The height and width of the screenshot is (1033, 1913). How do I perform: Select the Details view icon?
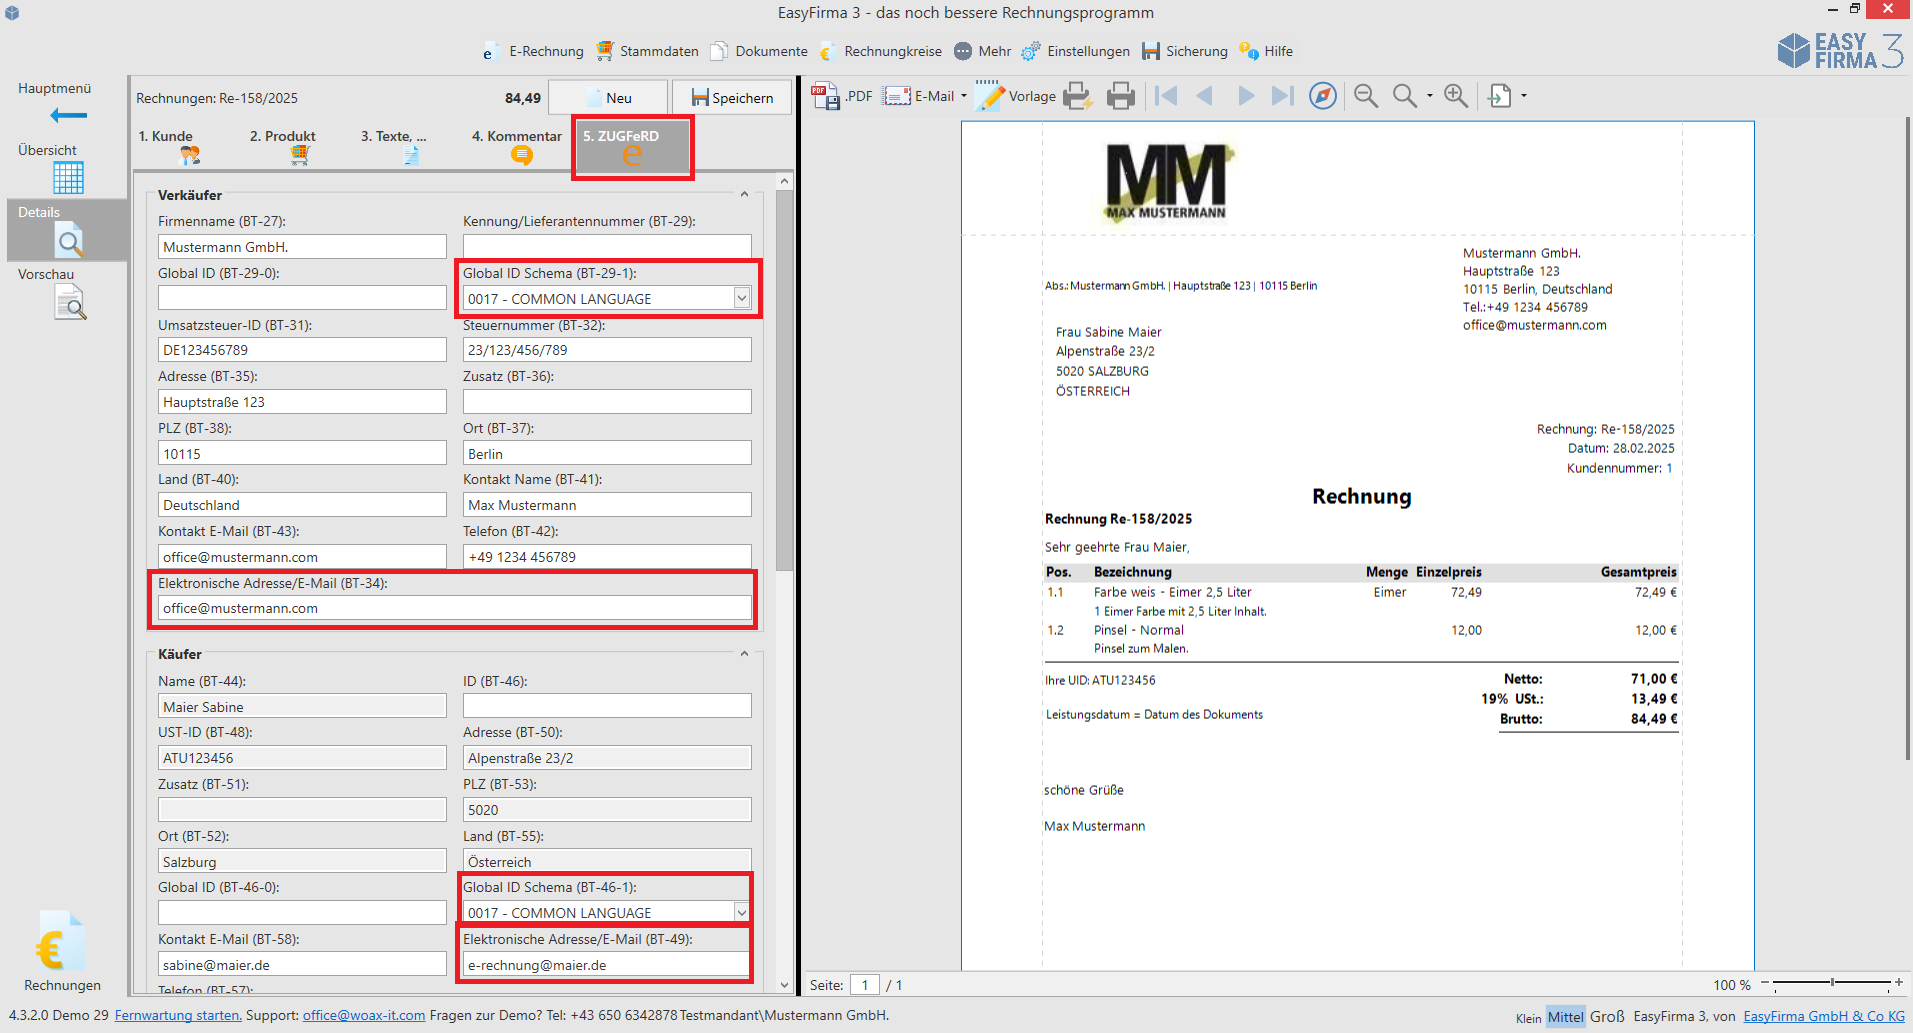click(69, 240)
